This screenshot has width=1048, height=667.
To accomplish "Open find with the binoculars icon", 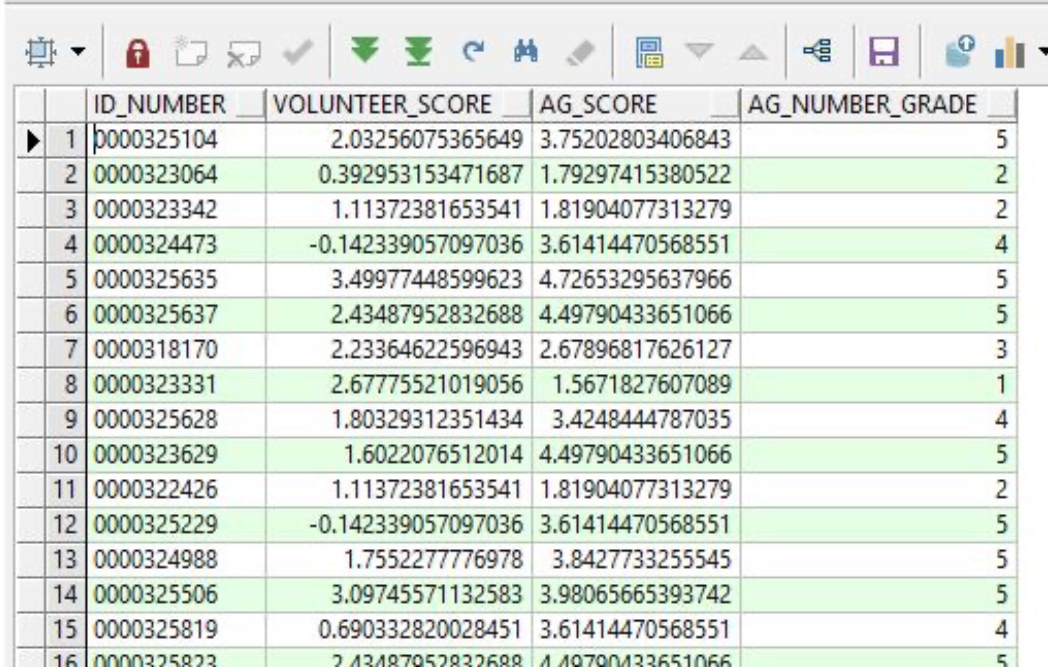I will (526, 51).
